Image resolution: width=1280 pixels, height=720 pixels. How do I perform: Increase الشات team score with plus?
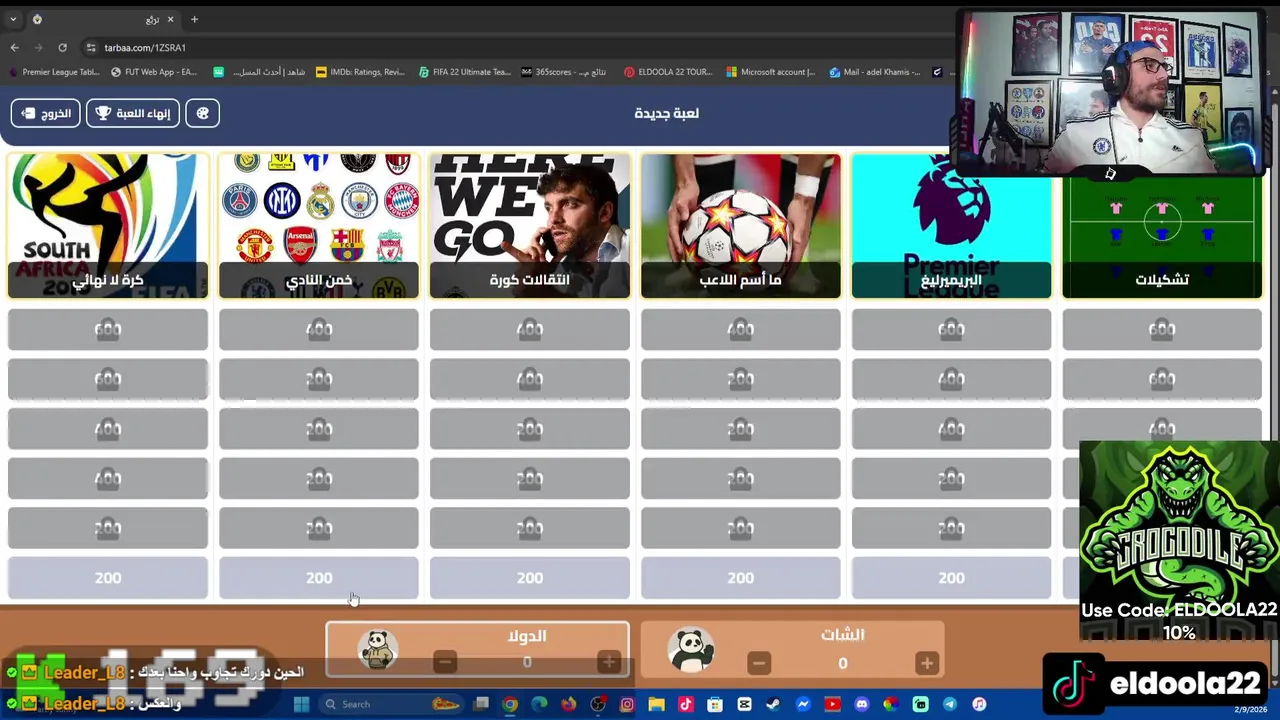(x=927, y=662)
